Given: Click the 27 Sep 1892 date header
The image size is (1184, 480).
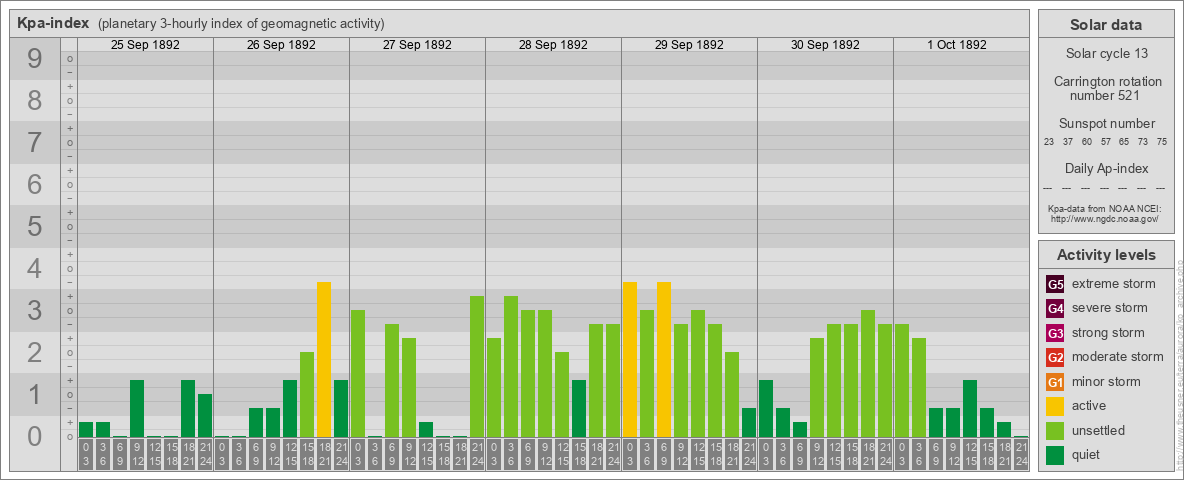Looking at the screenshot, I should pos(417,45).
